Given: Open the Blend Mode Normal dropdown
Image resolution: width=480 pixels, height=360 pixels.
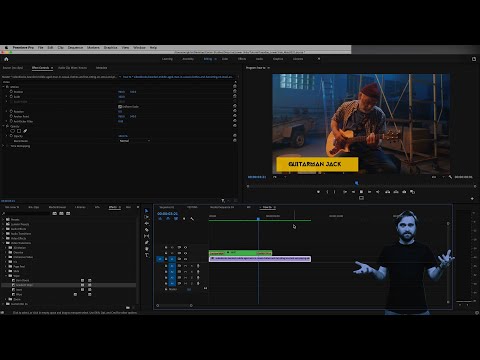Looking at the screenshot, I should pyautogui.click(x=134, y=141).
